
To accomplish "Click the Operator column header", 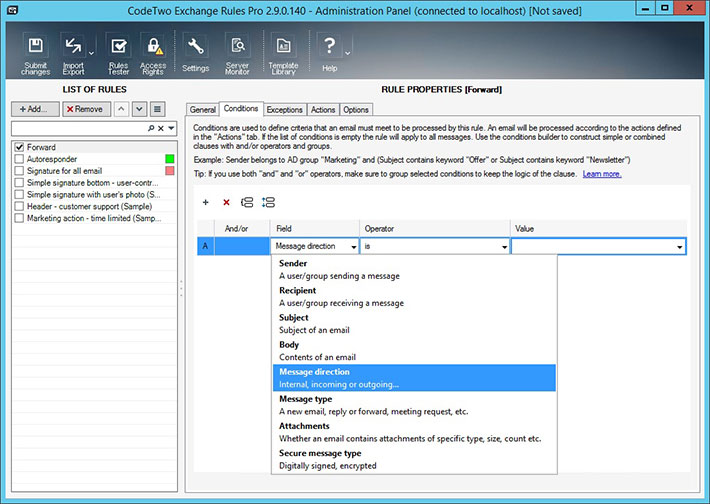I will (x=435, y=229).
